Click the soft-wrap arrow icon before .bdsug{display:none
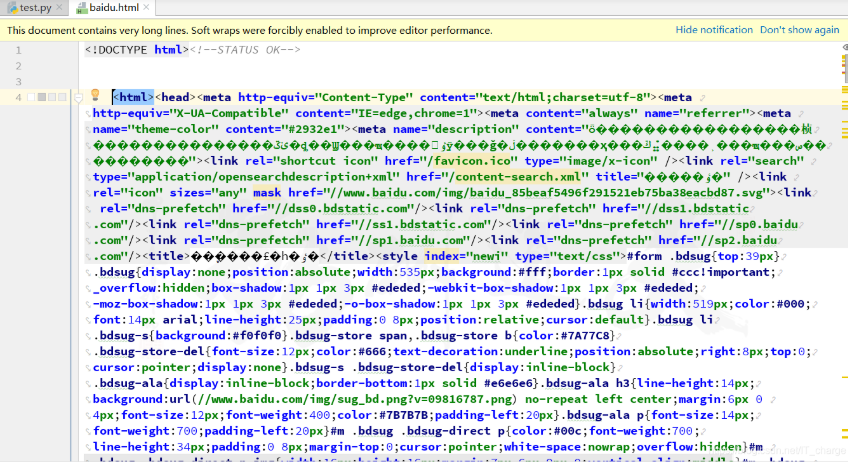The height and width of the screenshot is (463, 848). [88, 273]
